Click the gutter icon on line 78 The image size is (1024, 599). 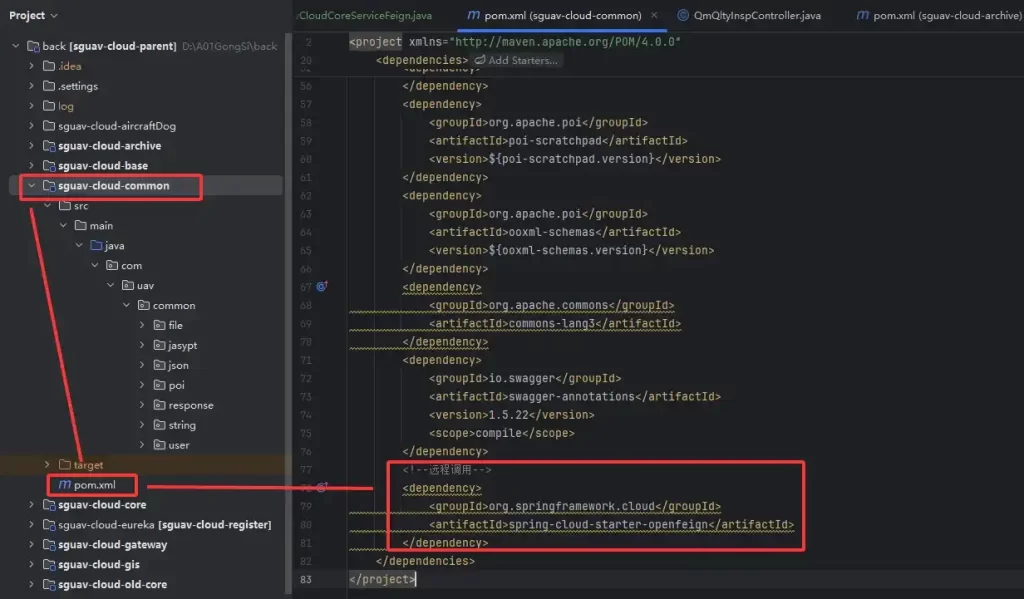pos(322,487)
